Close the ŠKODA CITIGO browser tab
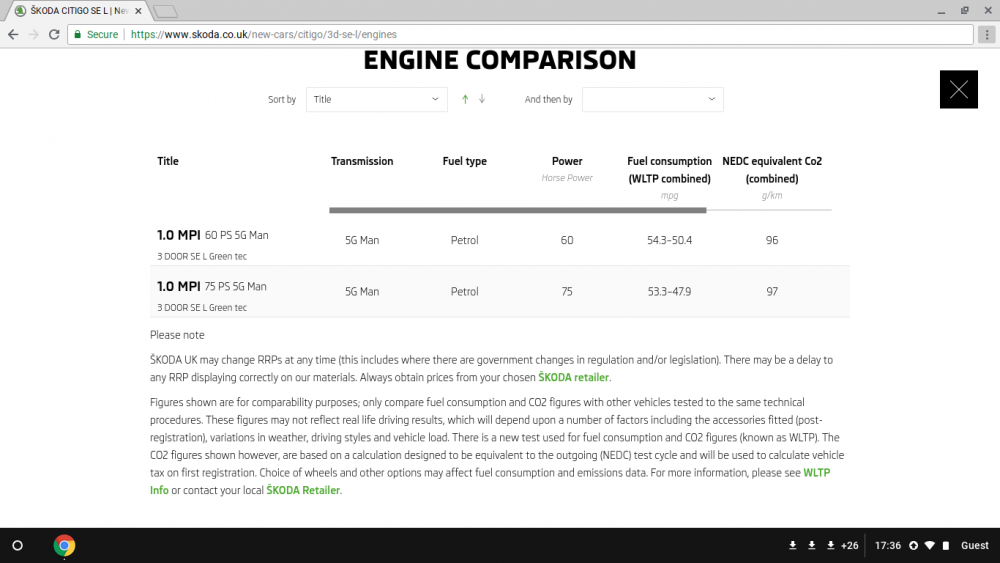1000x563 pixels. point(138,11)
